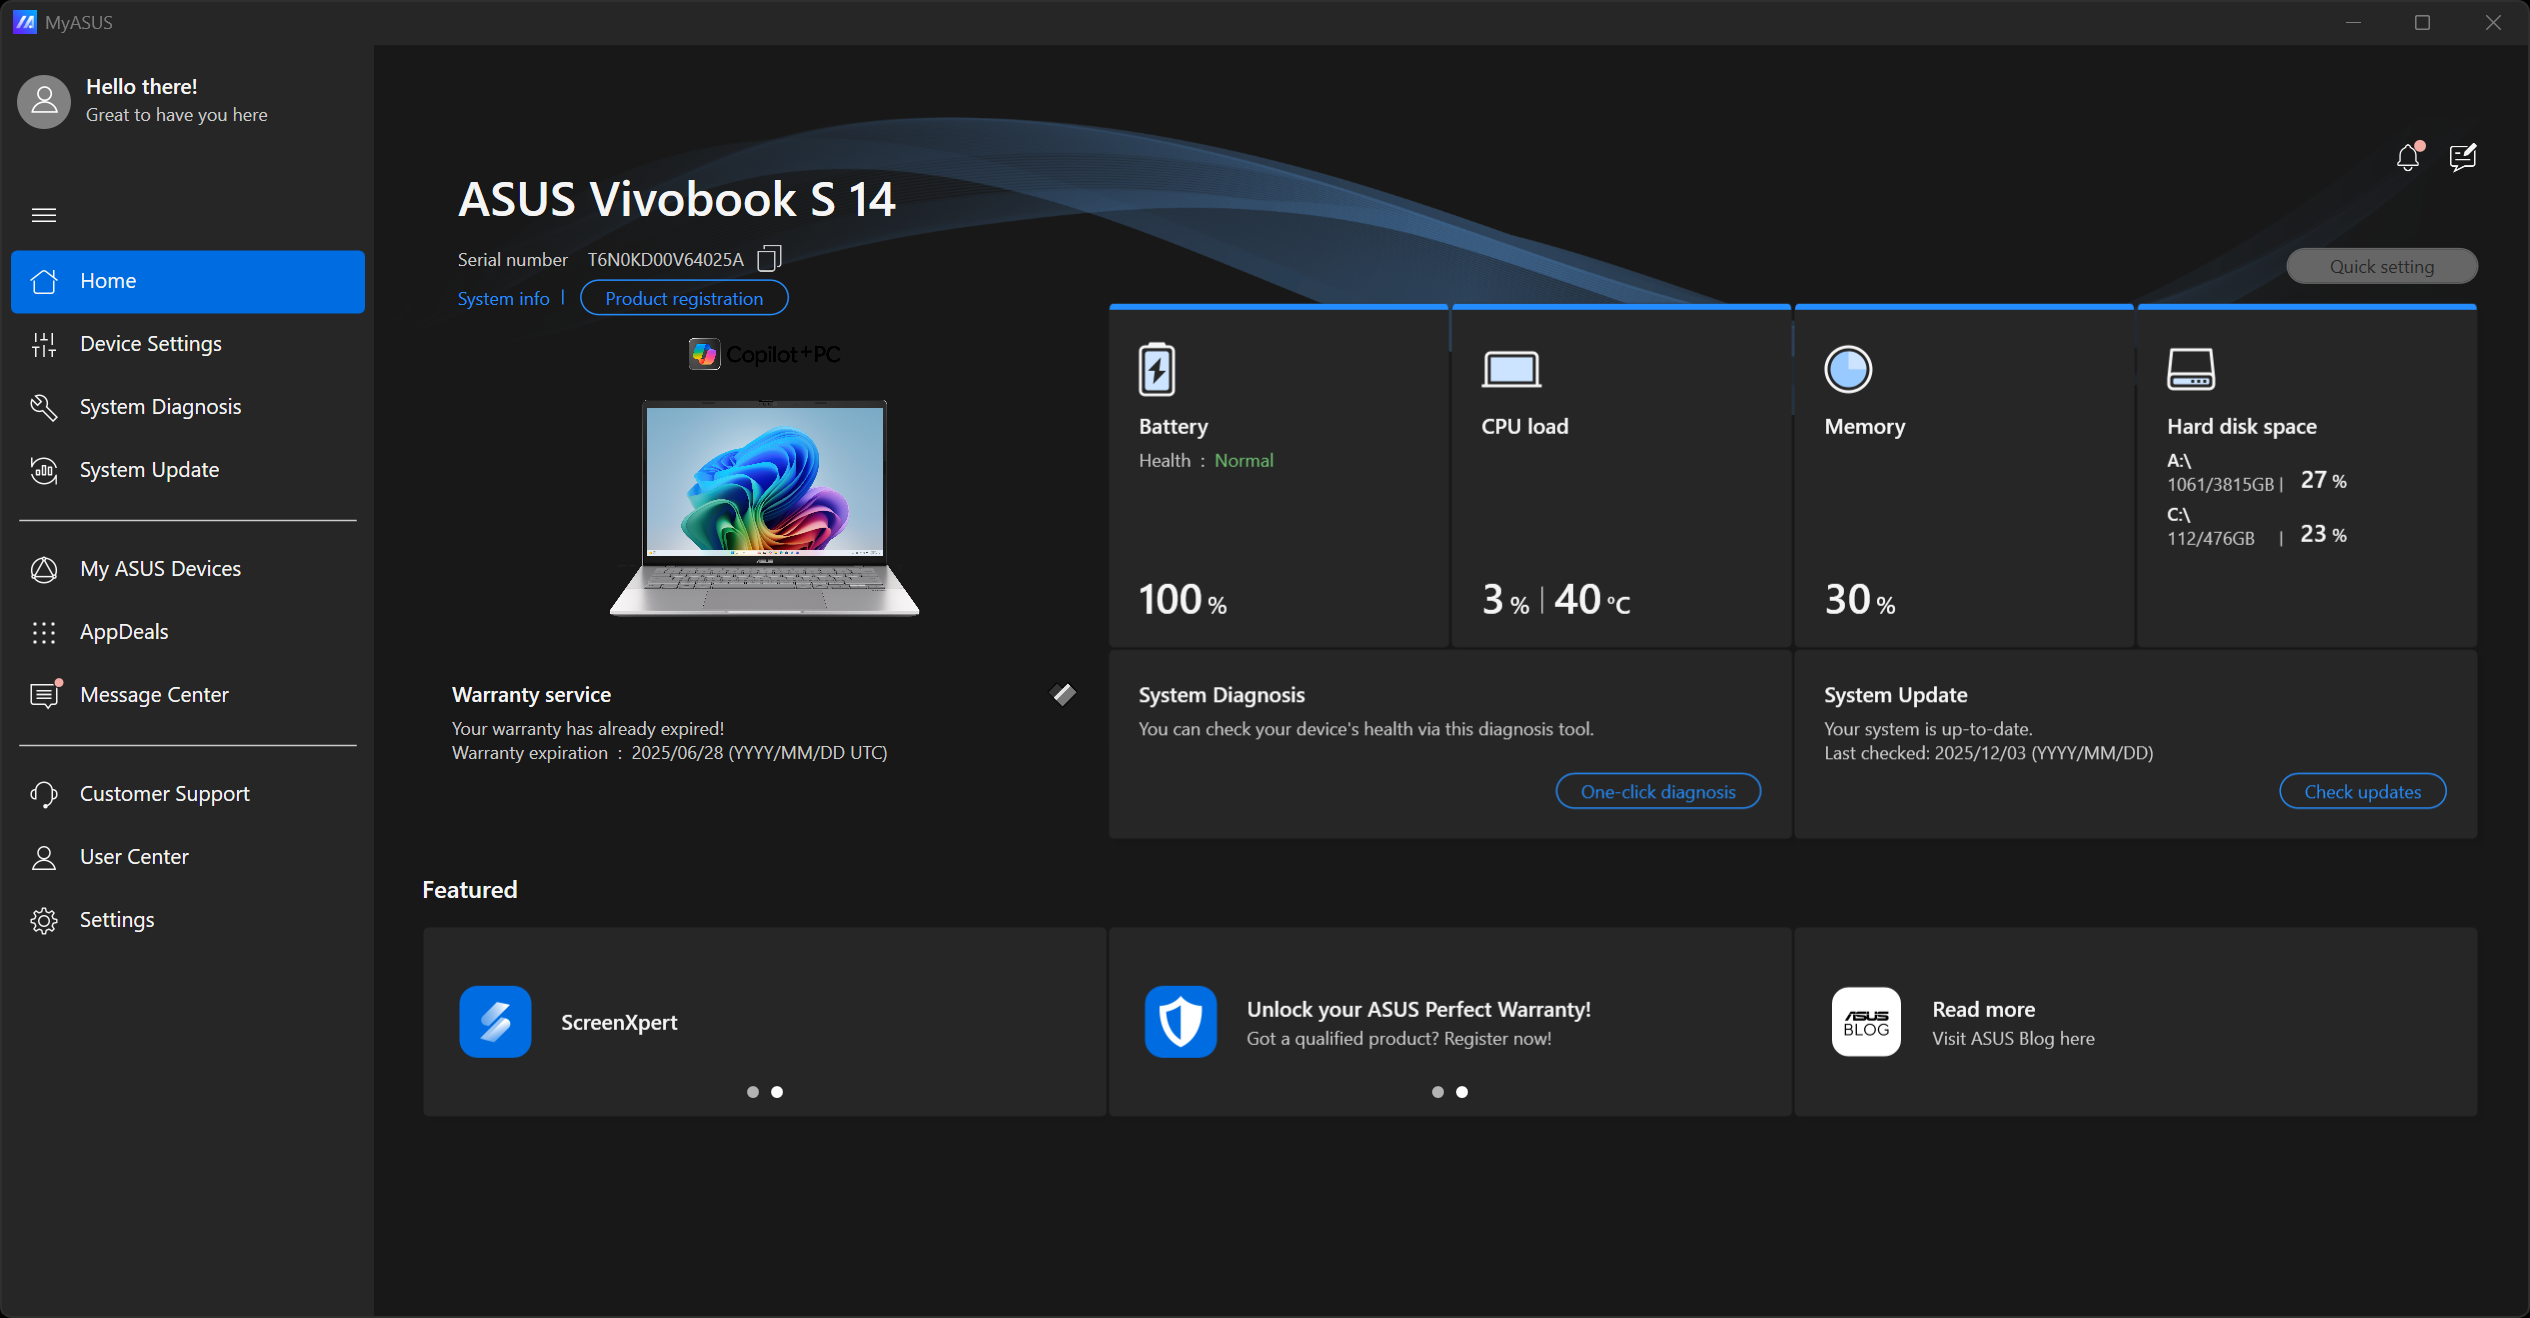
Task: Click the Check updates button
Action: [2362, 791]
